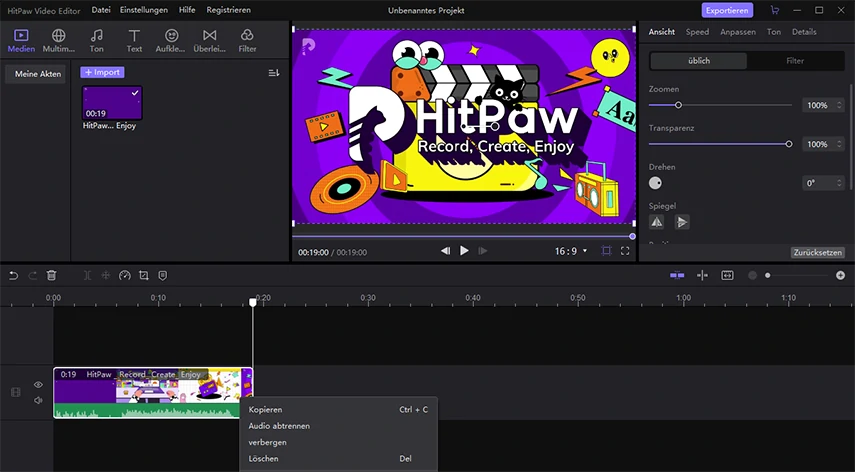855x472 pixels.
Task: Select the HitPaw Enjoy media thumbnail
Action: 112,103
